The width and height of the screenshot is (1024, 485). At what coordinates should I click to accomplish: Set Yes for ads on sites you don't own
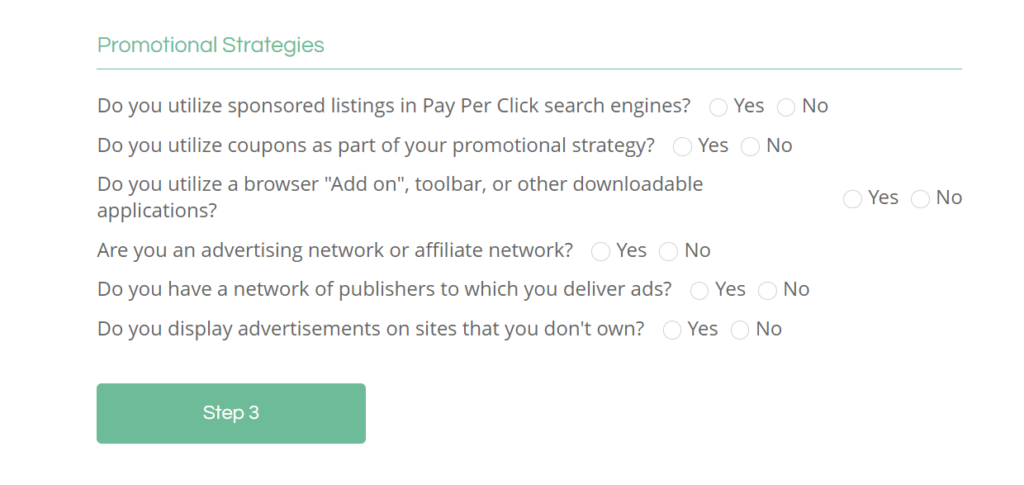[672, 330]
